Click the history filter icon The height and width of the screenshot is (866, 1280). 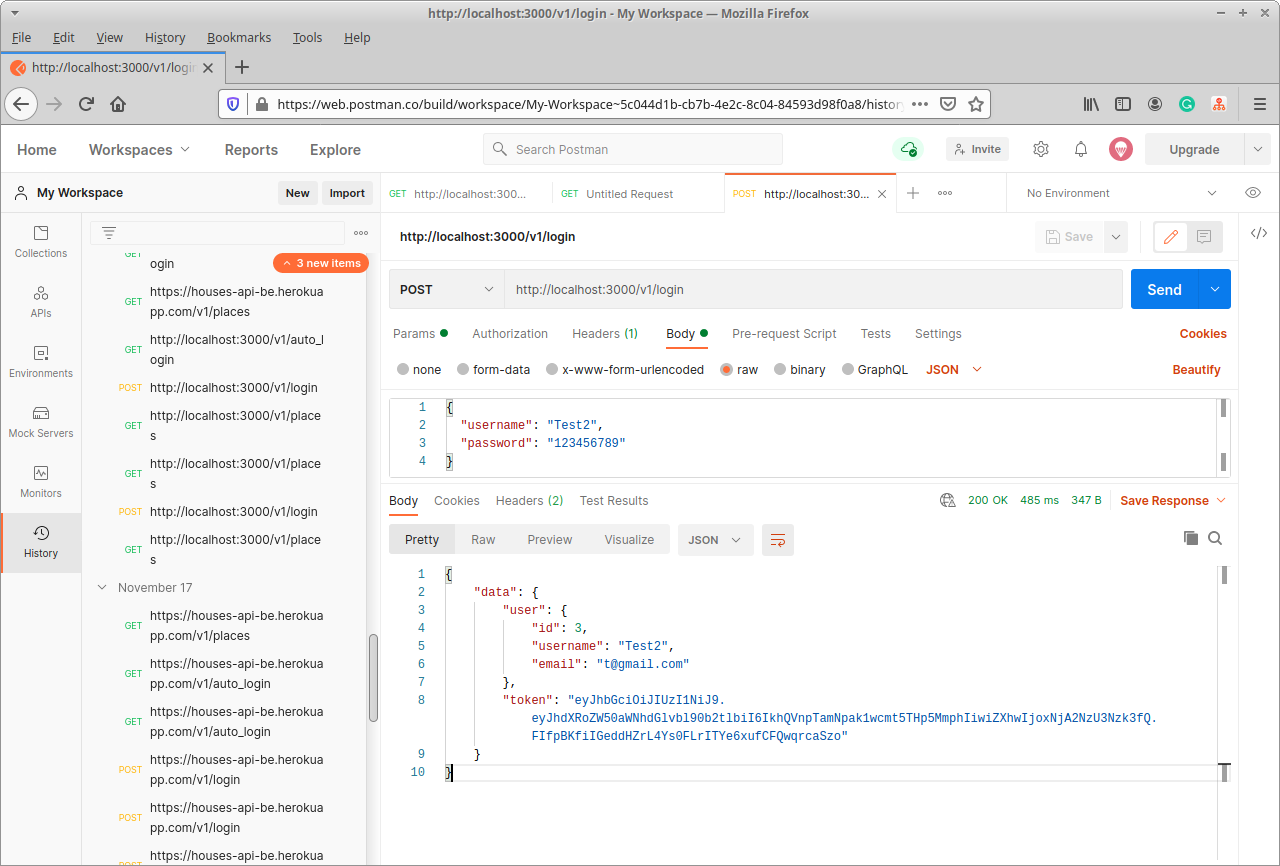[109, 233]
